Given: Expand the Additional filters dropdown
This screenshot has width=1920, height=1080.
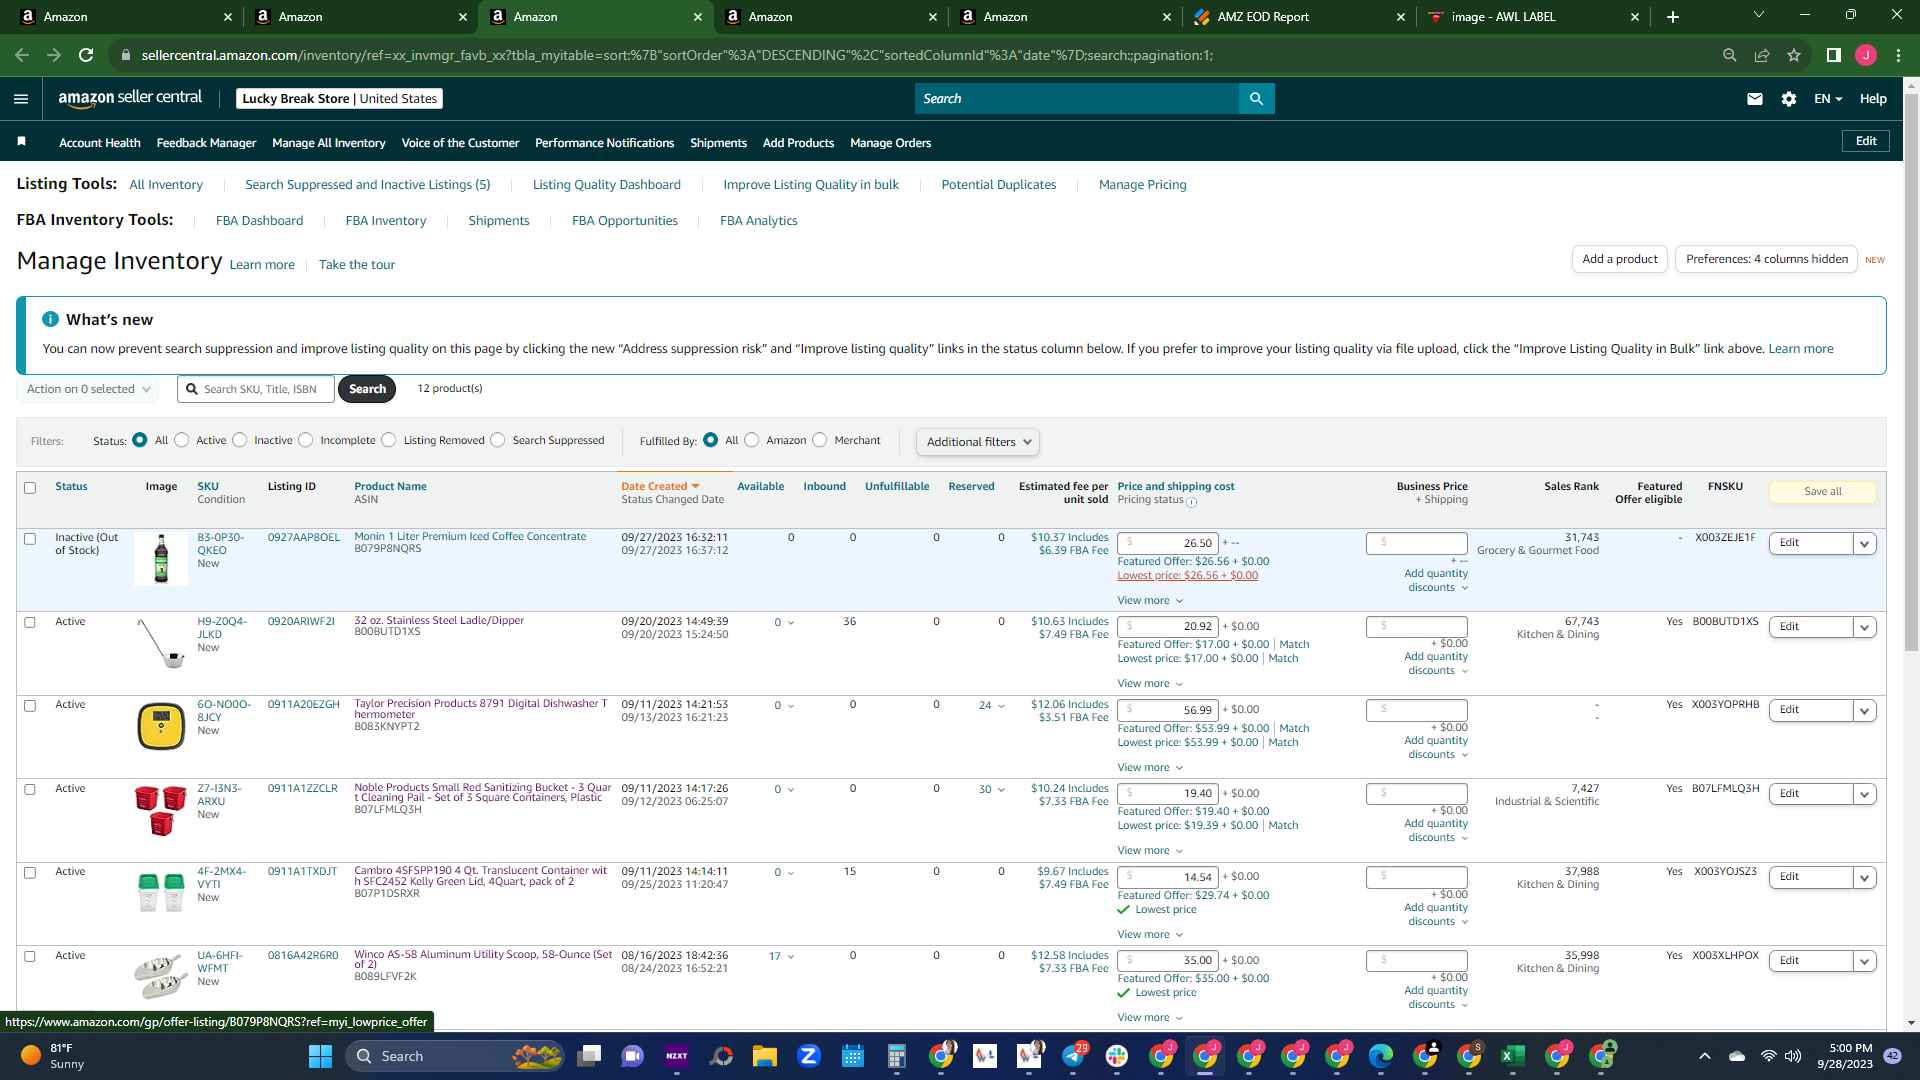Looking at the screenshot, I should 978,442.
